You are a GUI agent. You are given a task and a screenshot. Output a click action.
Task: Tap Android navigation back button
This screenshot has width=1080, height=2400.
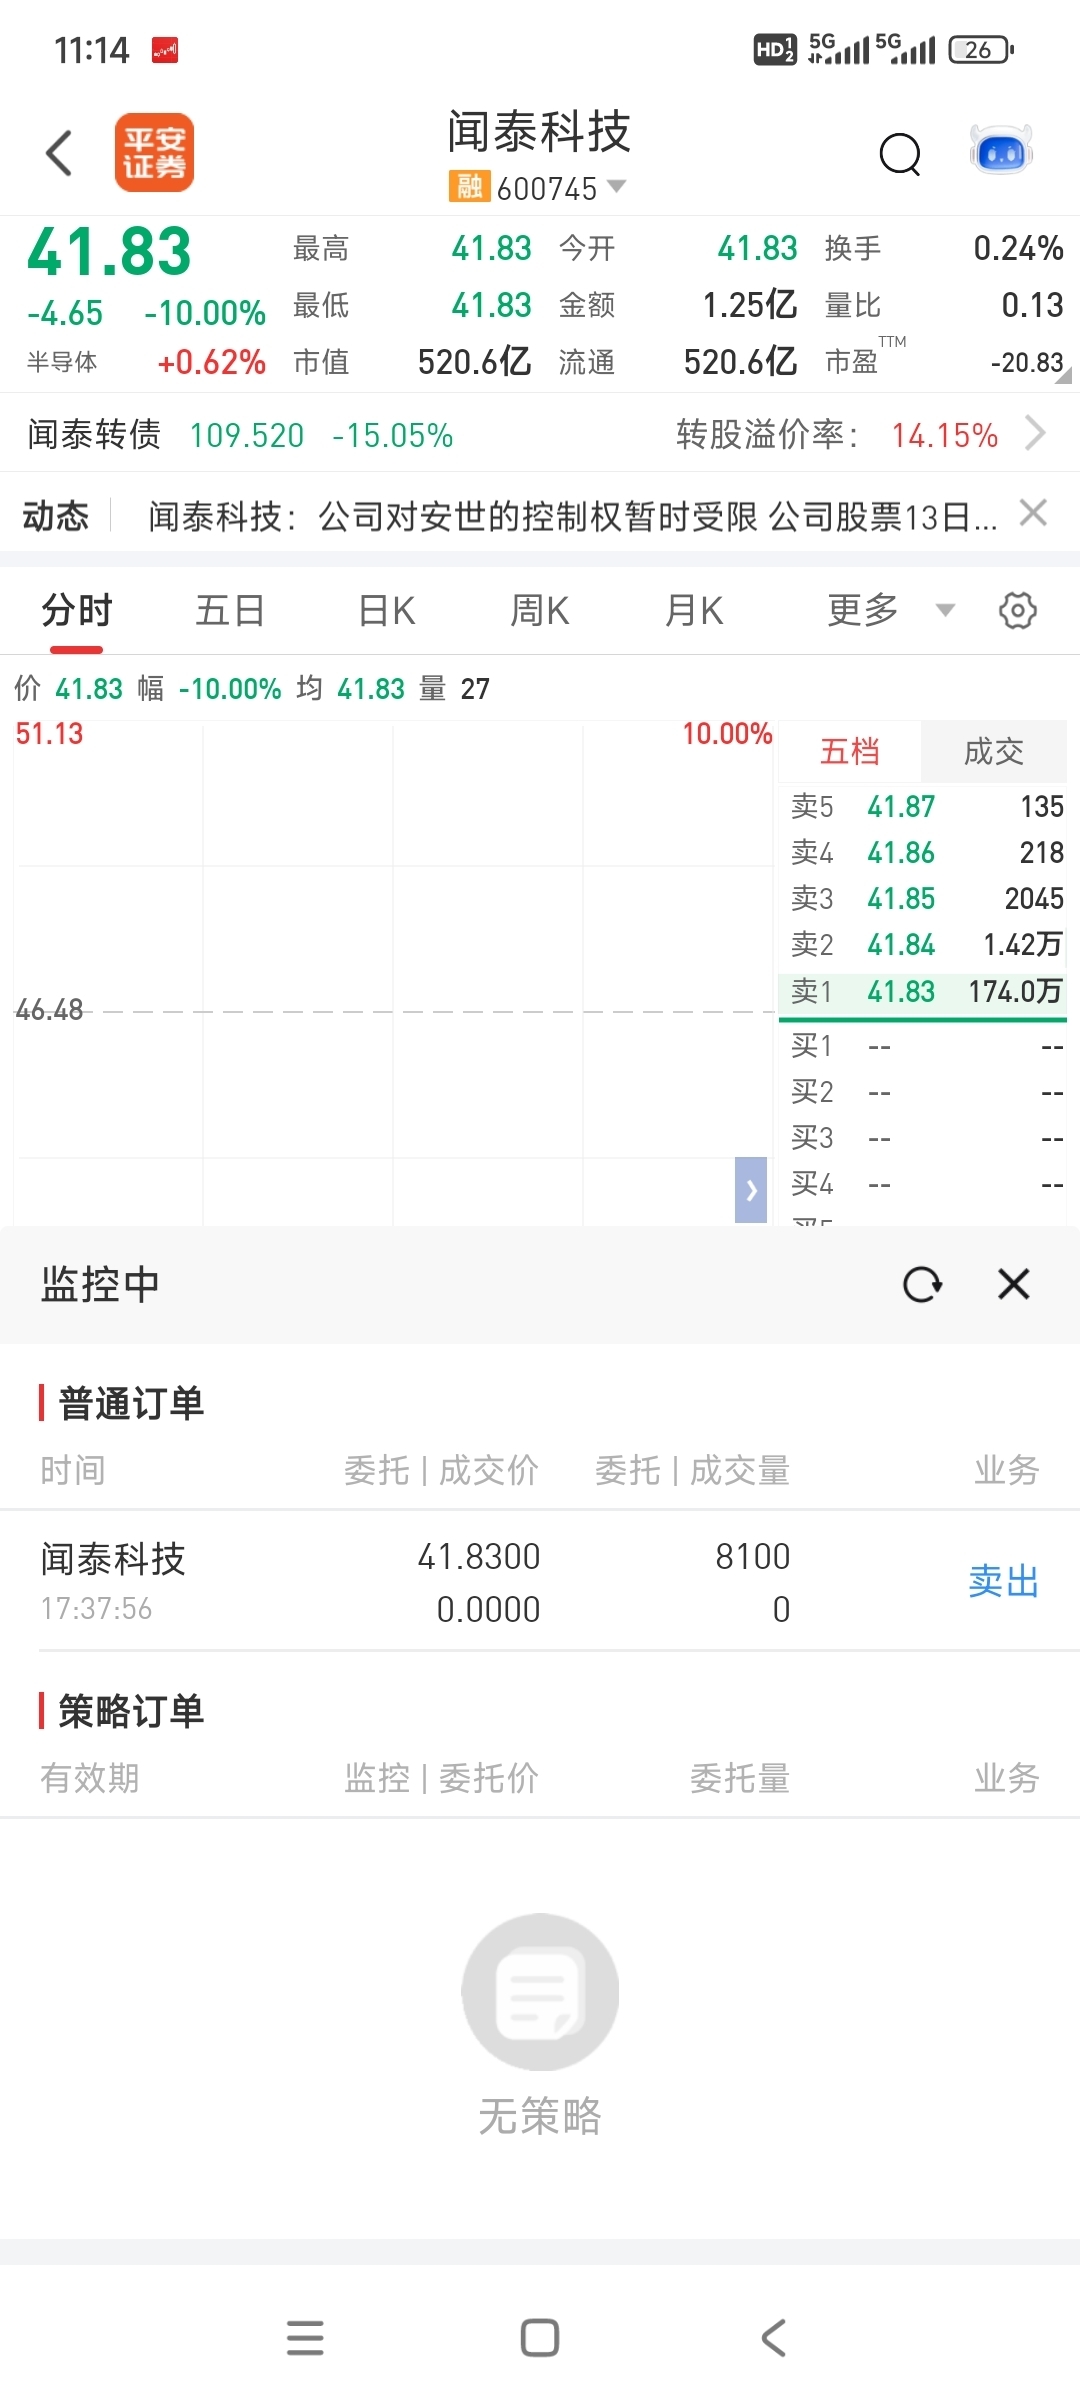pyautogui.click(x=774, y=2338)
